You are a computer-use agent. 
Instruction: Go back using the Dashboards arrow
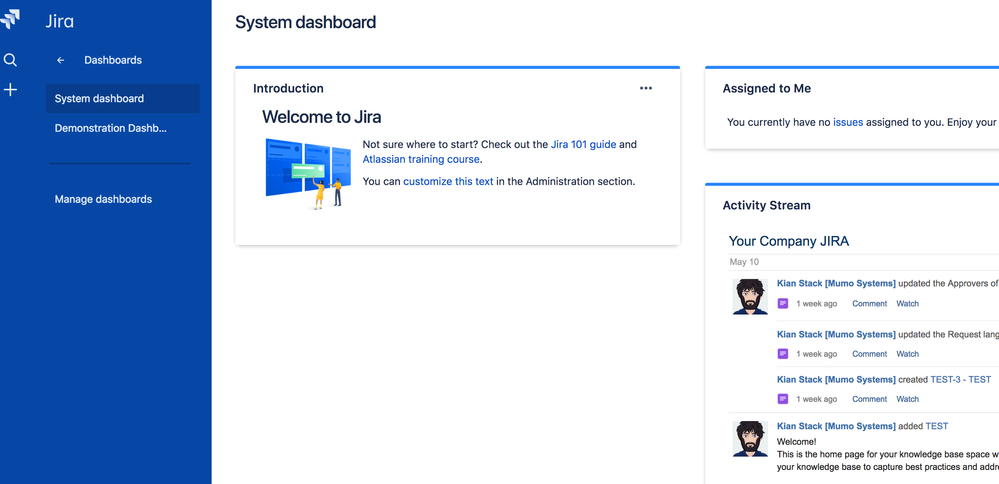[61, 60]
